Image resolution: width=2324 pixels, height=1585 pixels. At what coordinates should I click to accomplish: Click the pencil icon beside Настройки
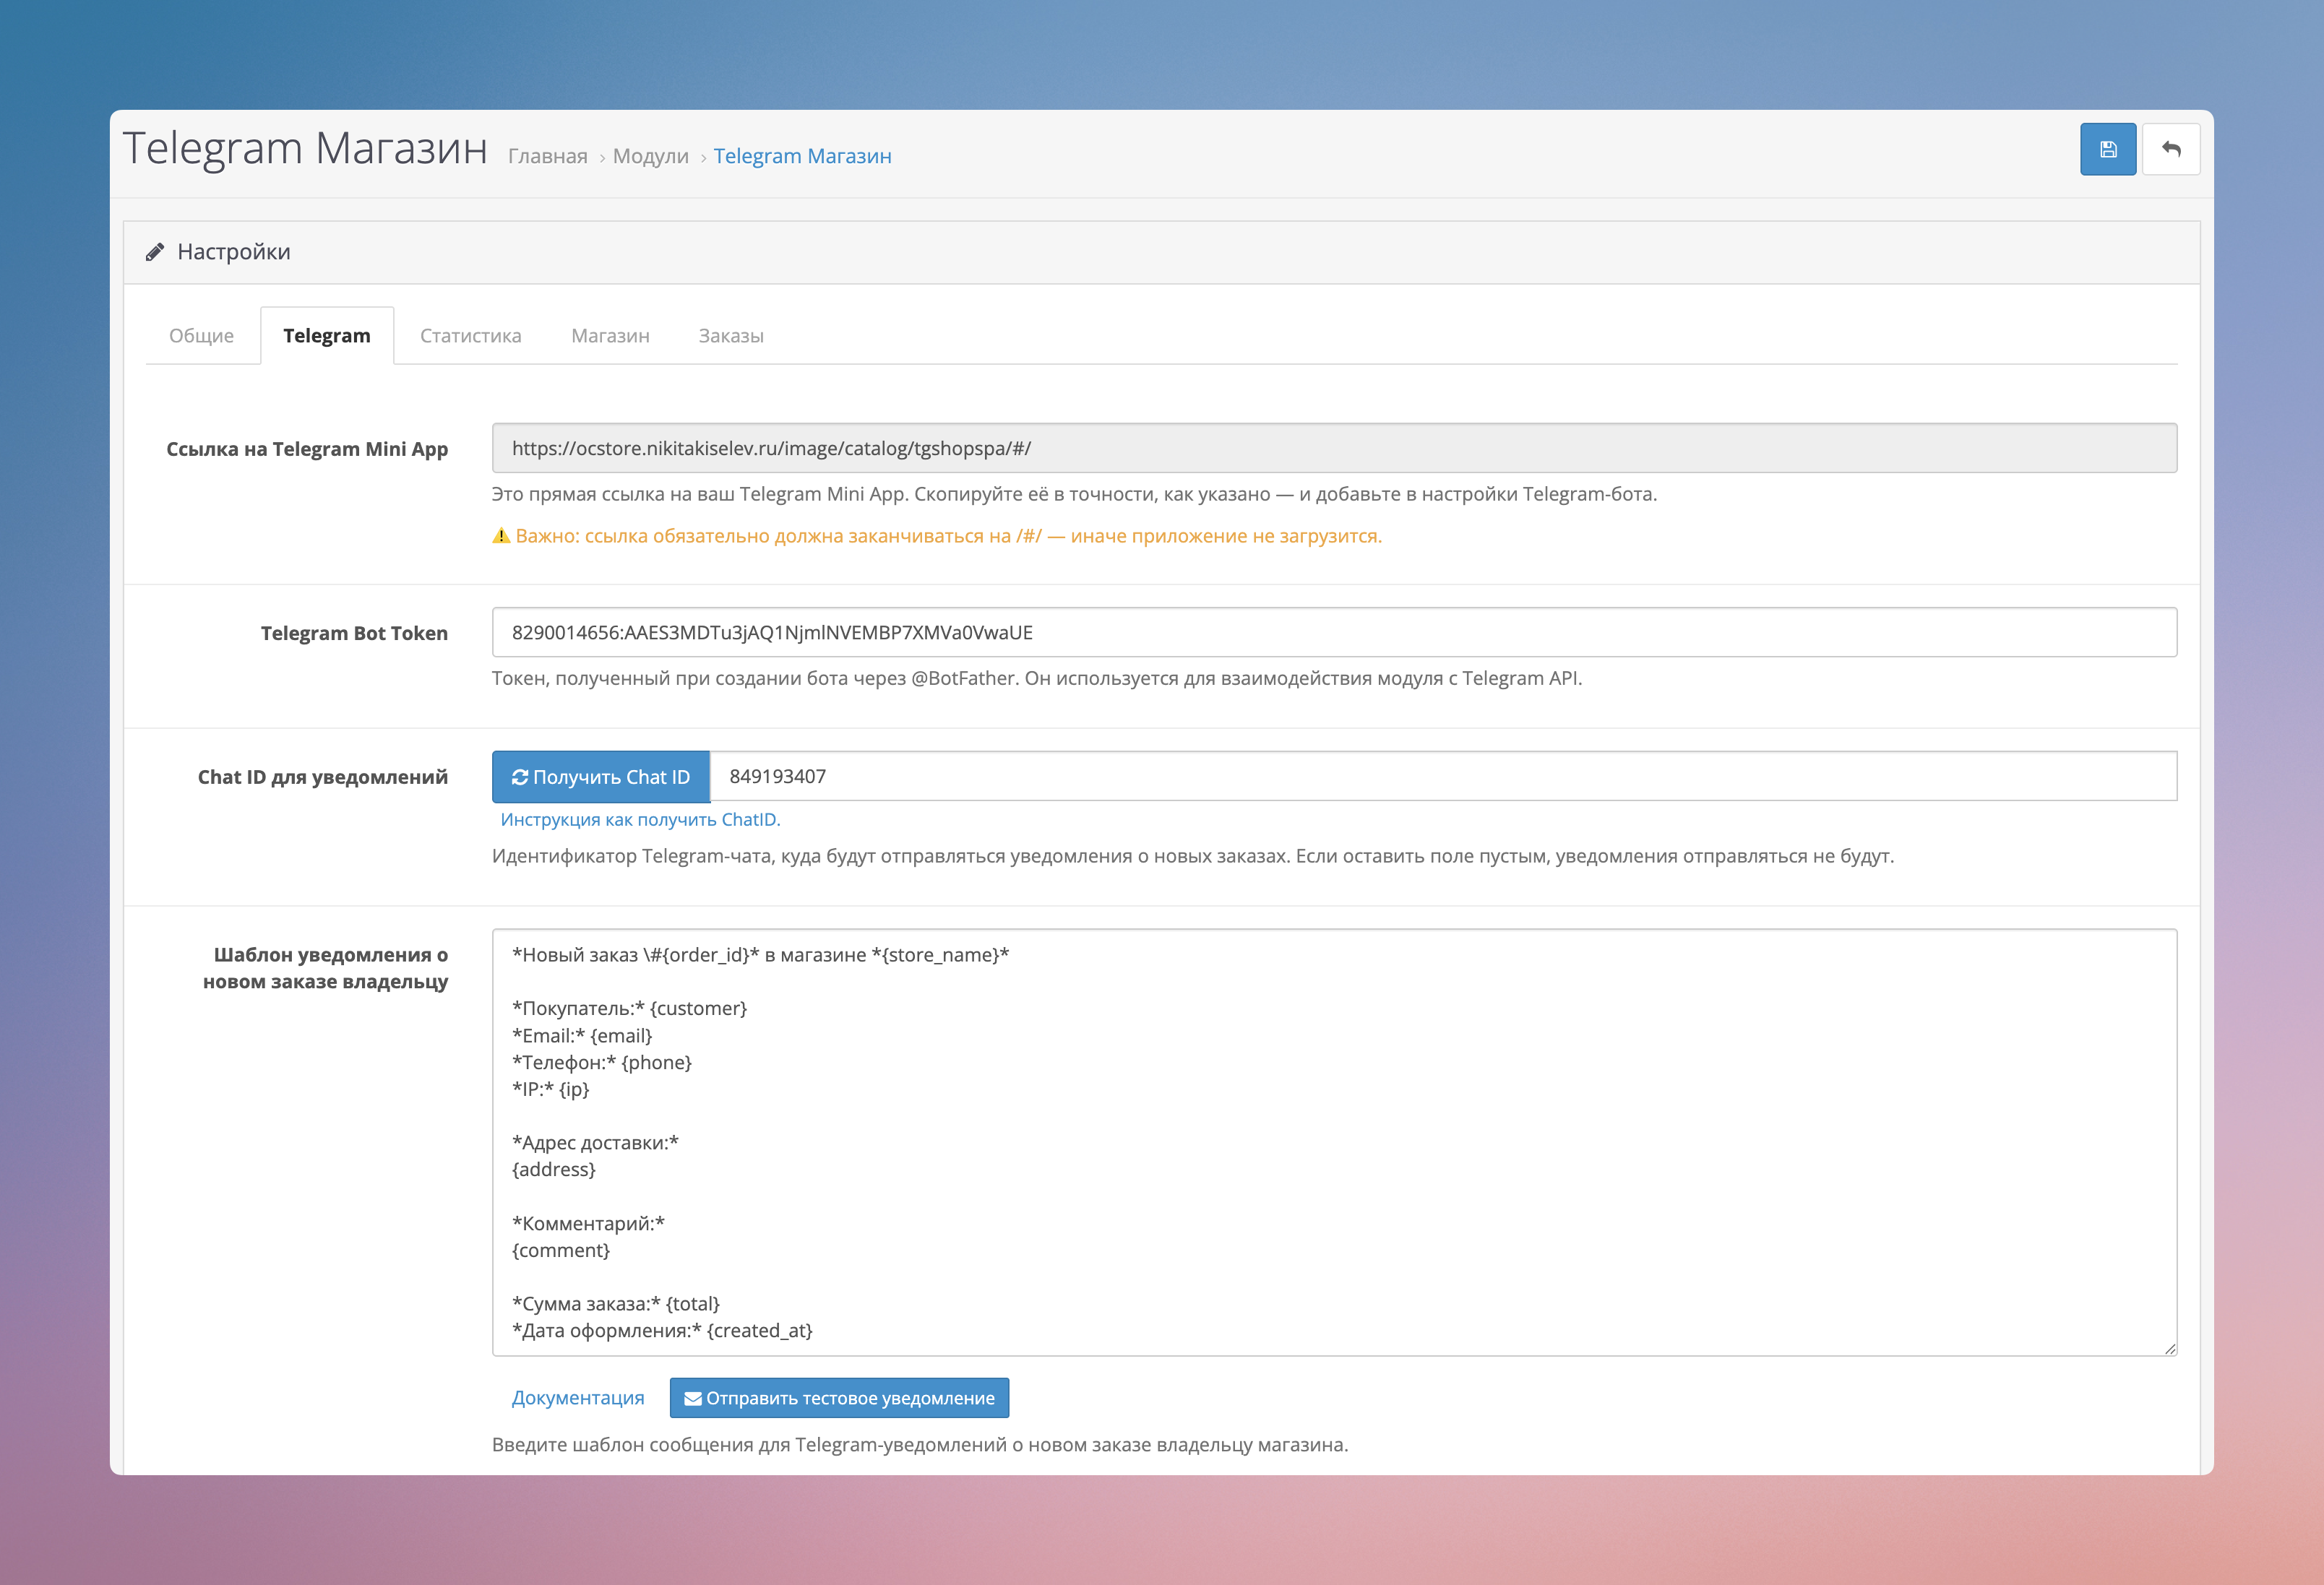click(x=155, y=252)
